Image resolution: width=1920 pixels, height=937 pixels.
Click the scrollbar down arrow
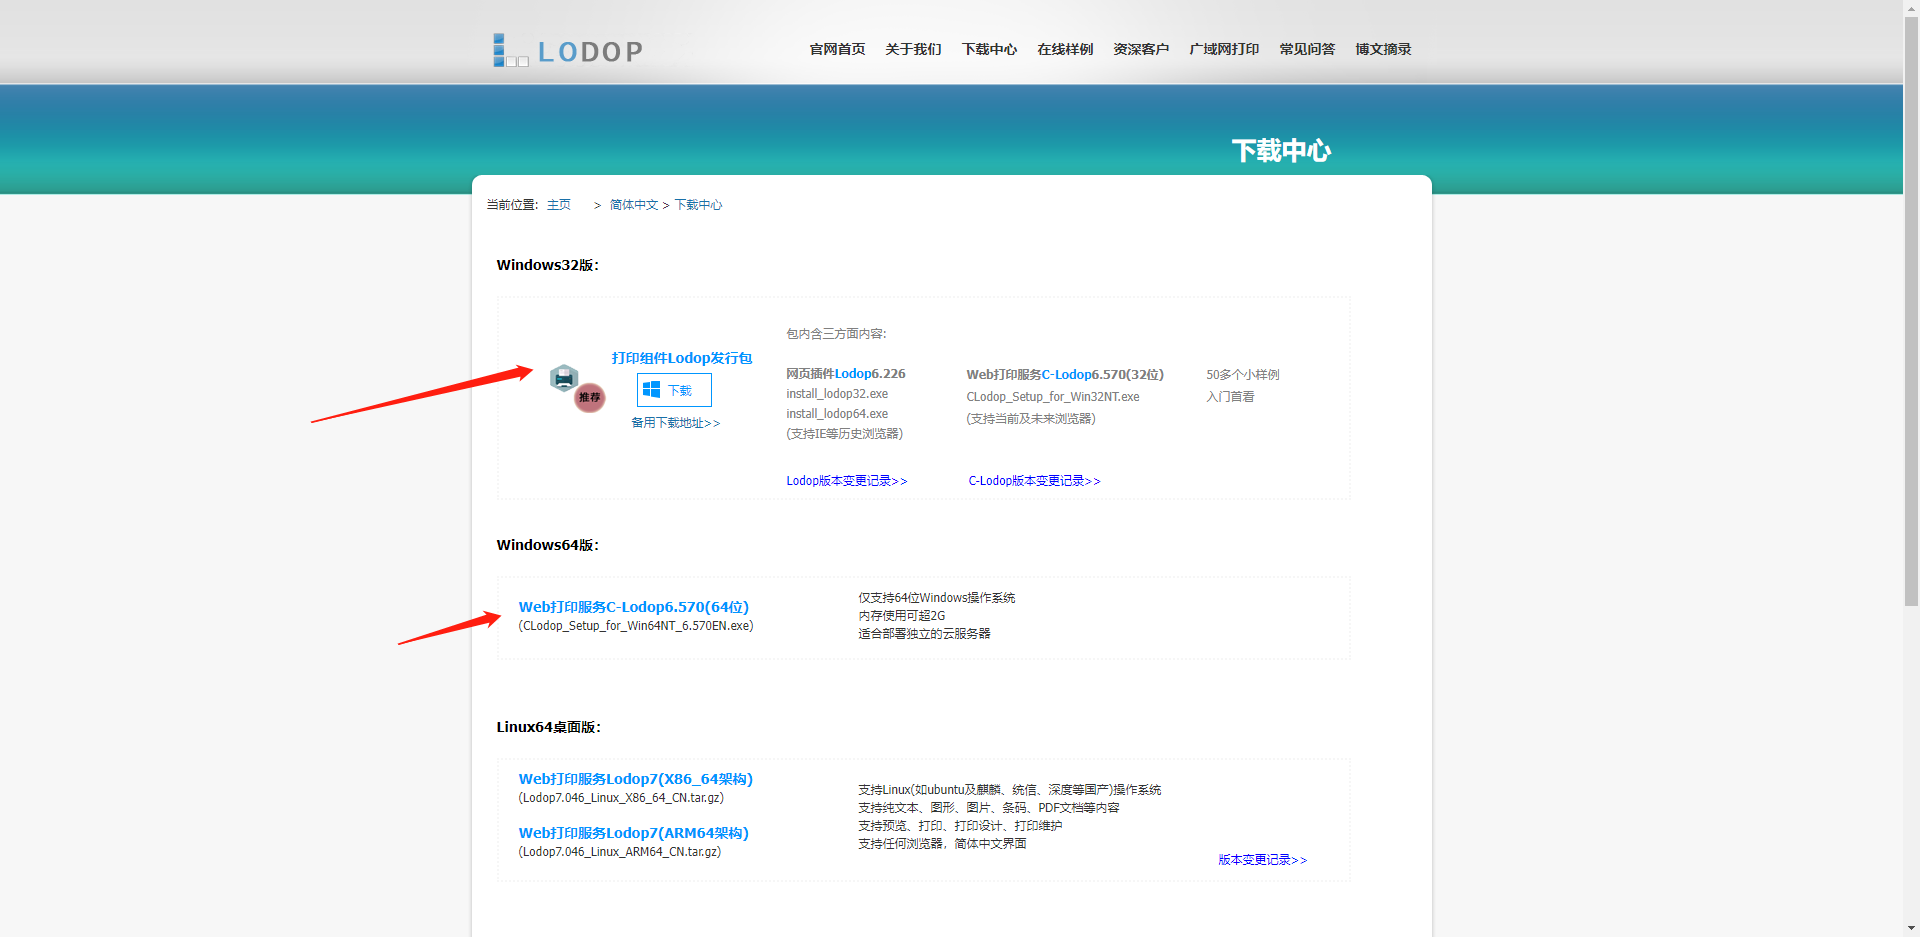(1911, 929)
